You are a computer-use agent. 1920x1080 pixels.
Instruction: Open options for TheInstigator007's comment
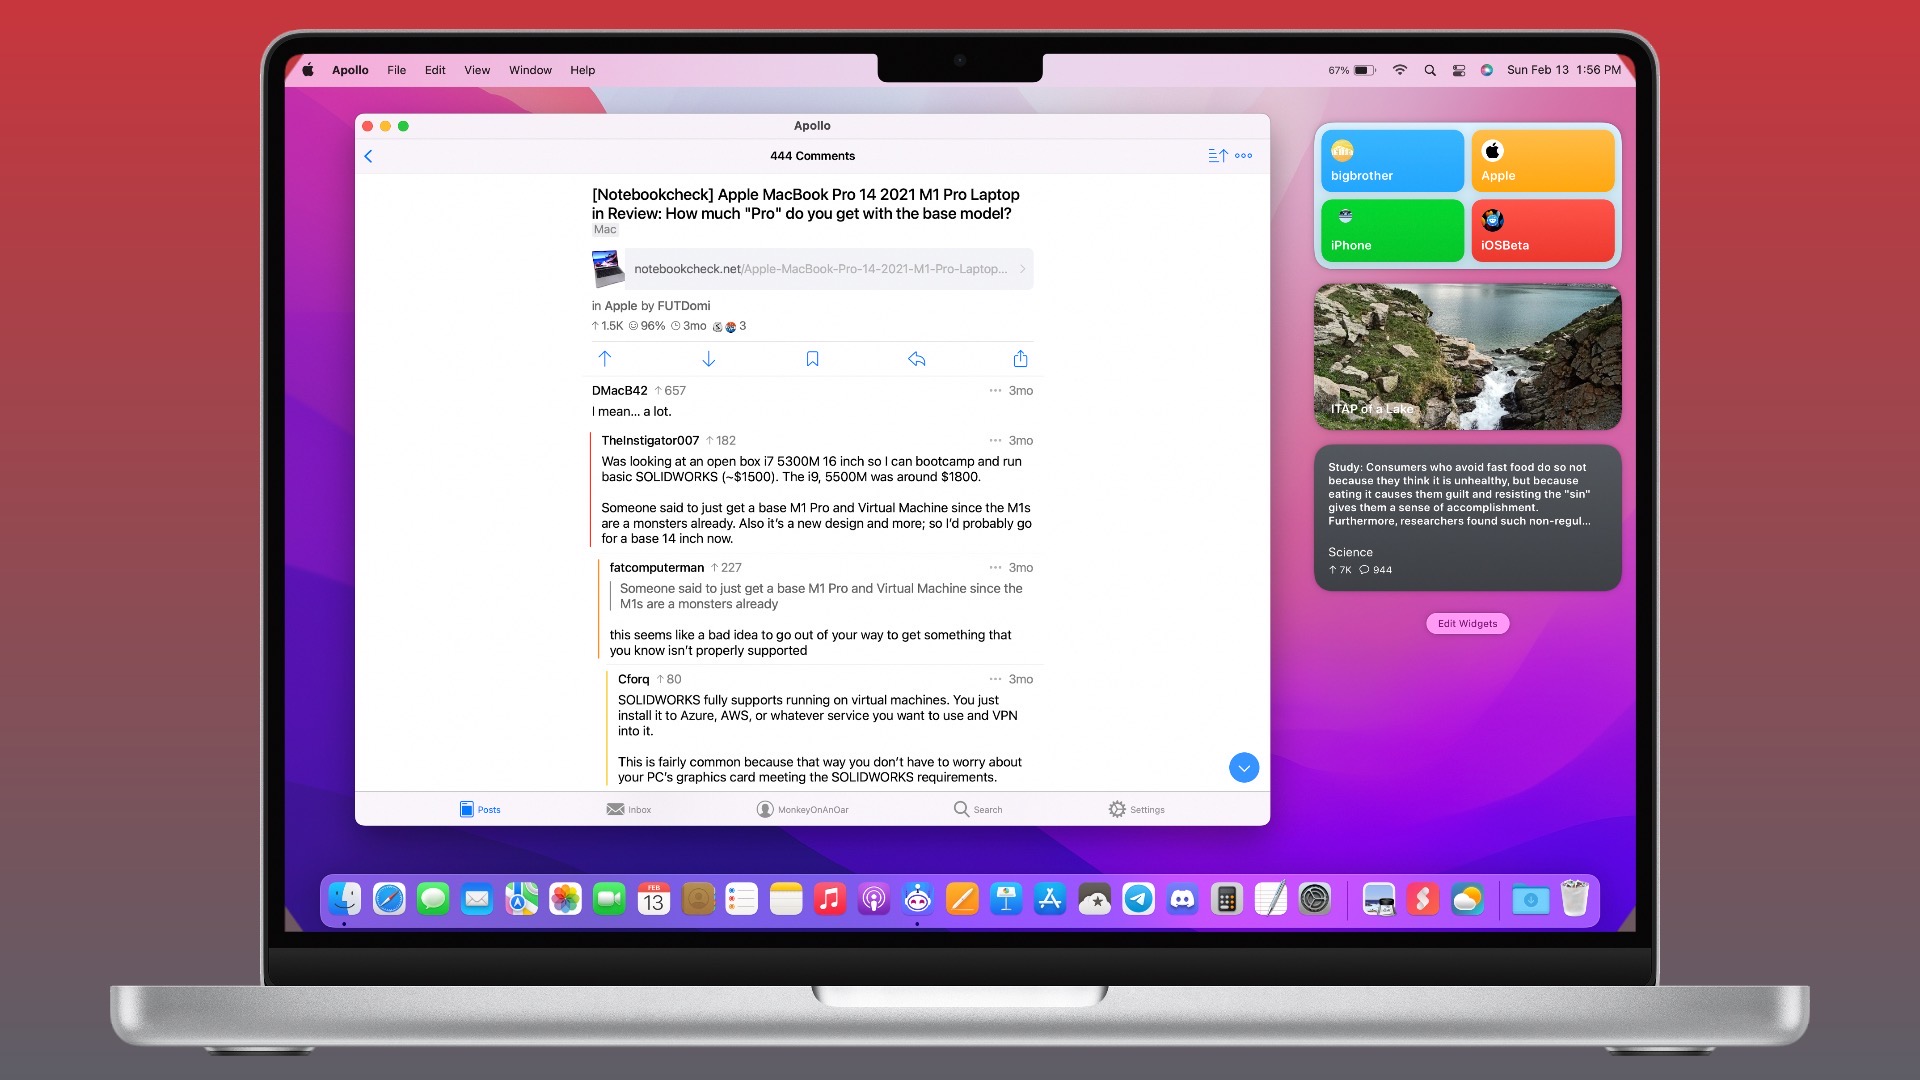[x=995, y=441]
